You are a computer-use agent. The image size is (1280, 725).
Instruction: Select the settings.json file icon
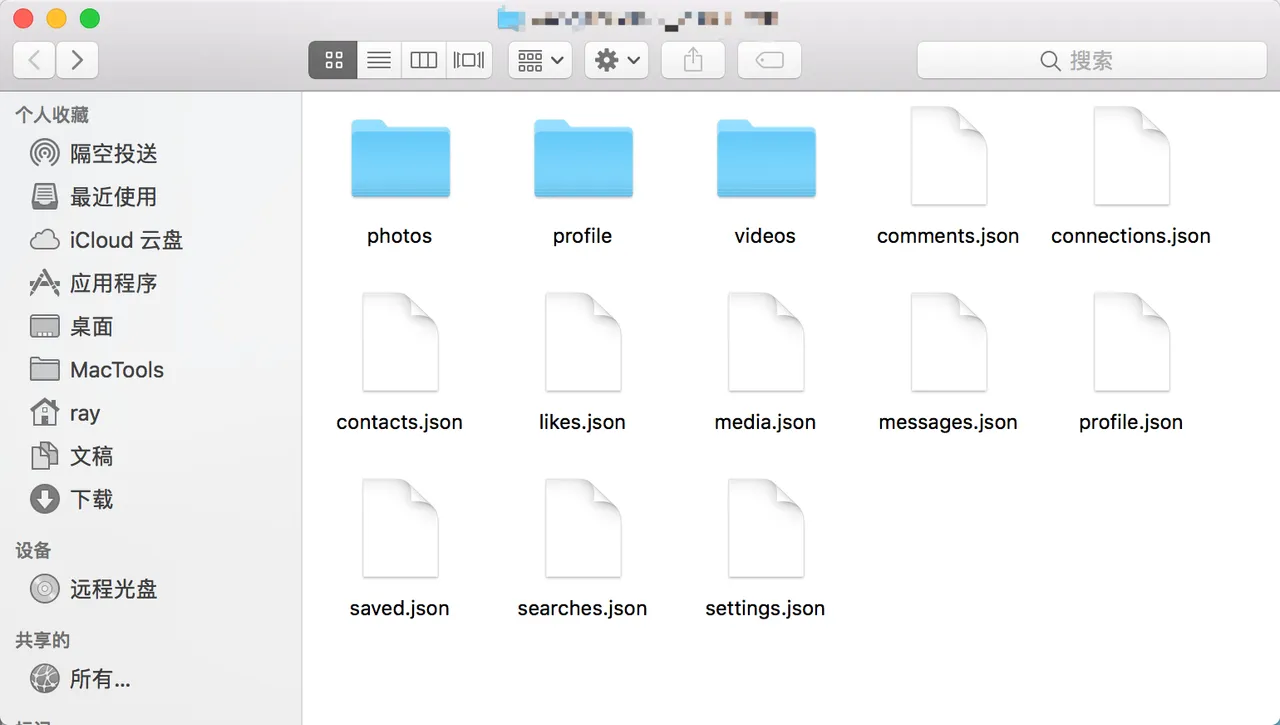(766, 528)
